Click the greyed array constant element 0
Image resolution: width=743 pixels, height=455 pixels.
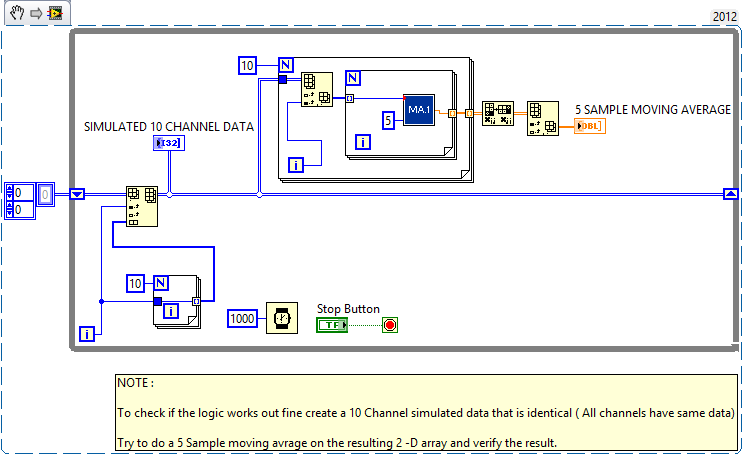[x=45, y=194]
